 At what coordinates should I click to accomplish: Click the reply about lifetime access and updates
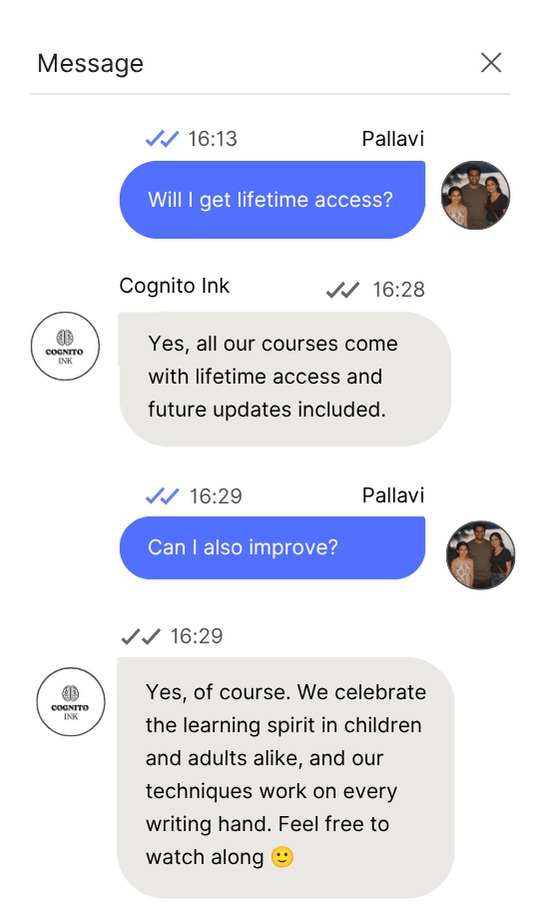(285, 378)
